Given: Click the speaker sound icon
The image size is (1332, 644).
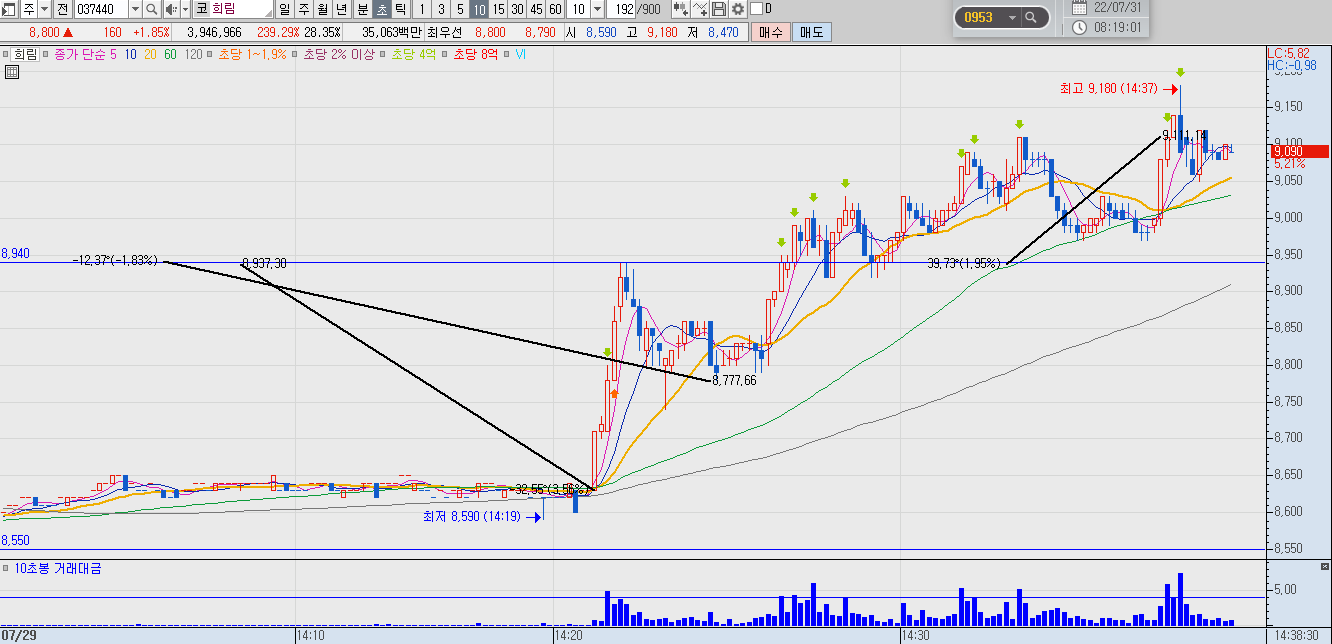Looking at the screenshot, I should coord(170,9).
